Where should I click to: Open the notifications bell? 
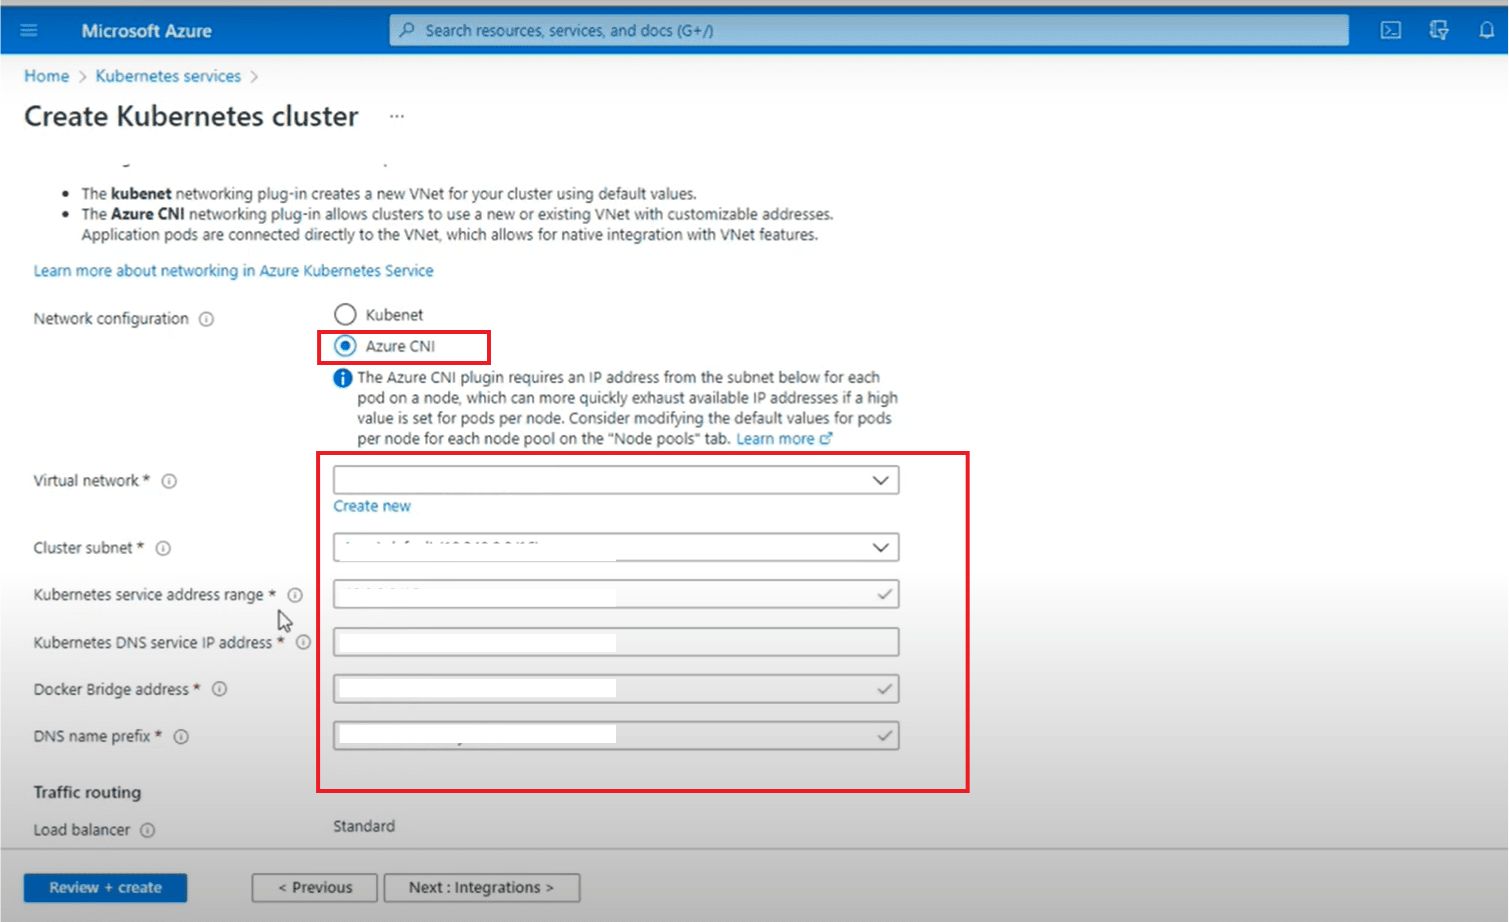(1486, 30)
